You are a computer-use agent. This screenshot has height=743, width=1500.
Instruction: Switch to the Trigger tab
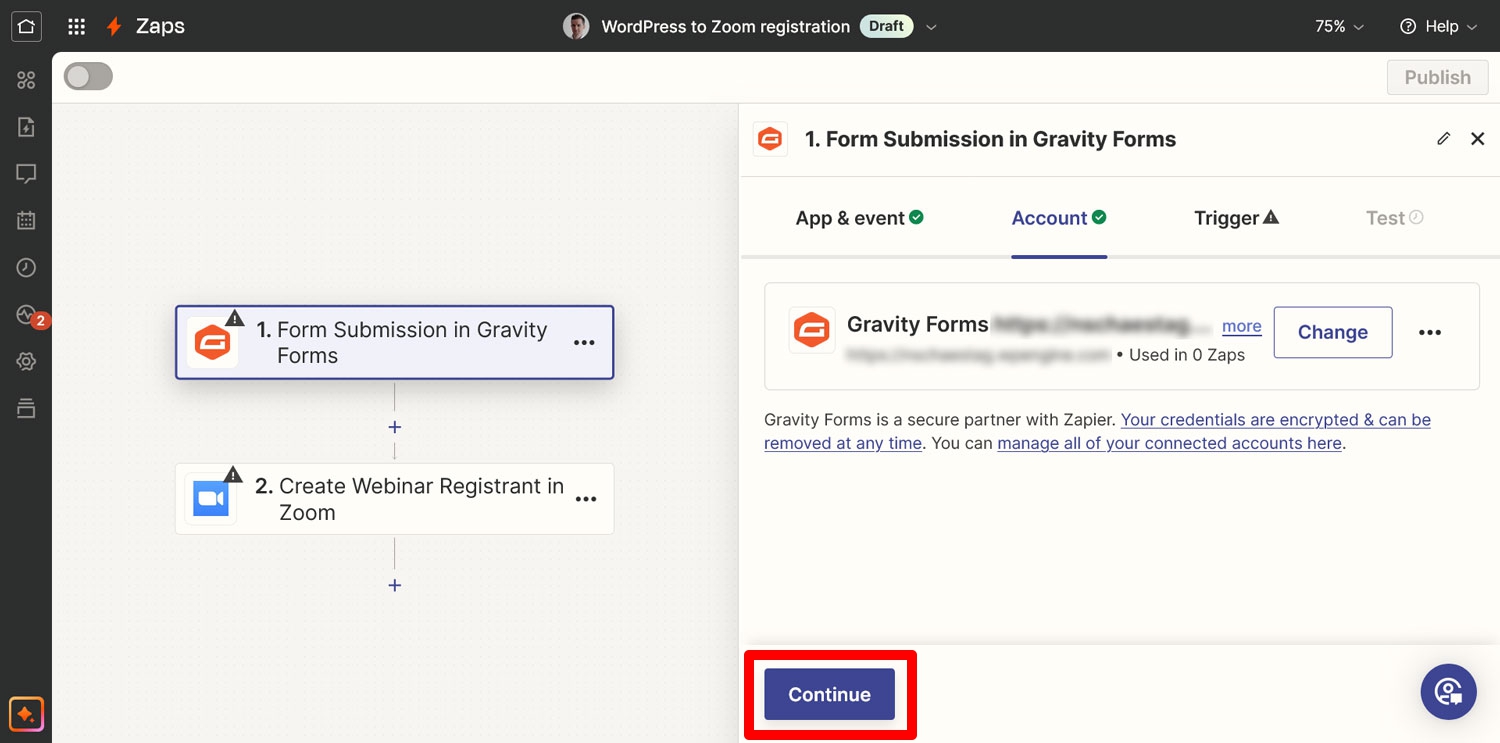click(1236, 218)
